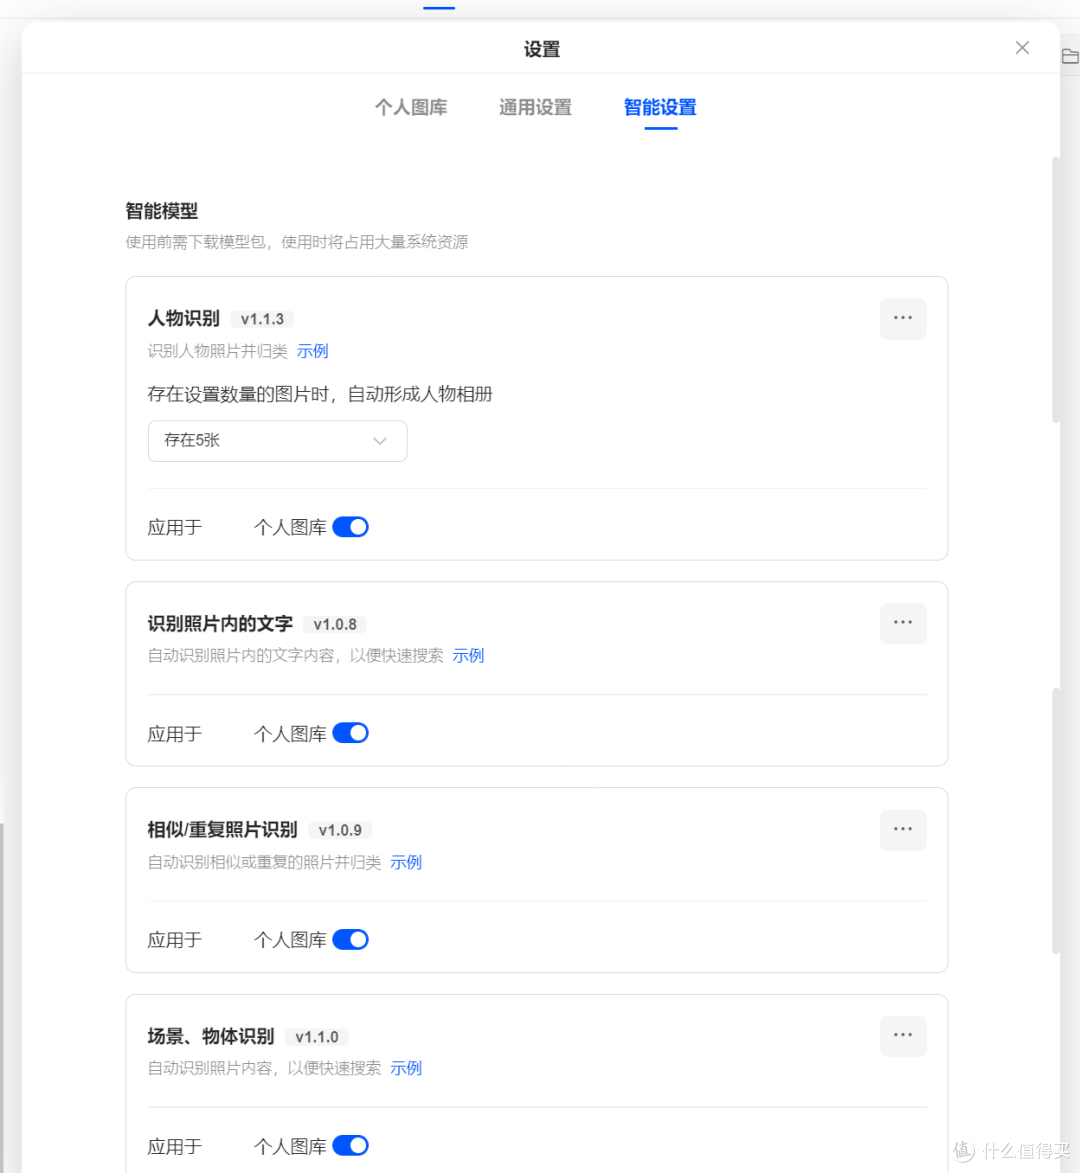Image resolution: width=1080 pixels, height=1173 pixels.
Task: Click text 存在设置数量的图片时，自动形成人物相册
Action: (x=320, y=394)
